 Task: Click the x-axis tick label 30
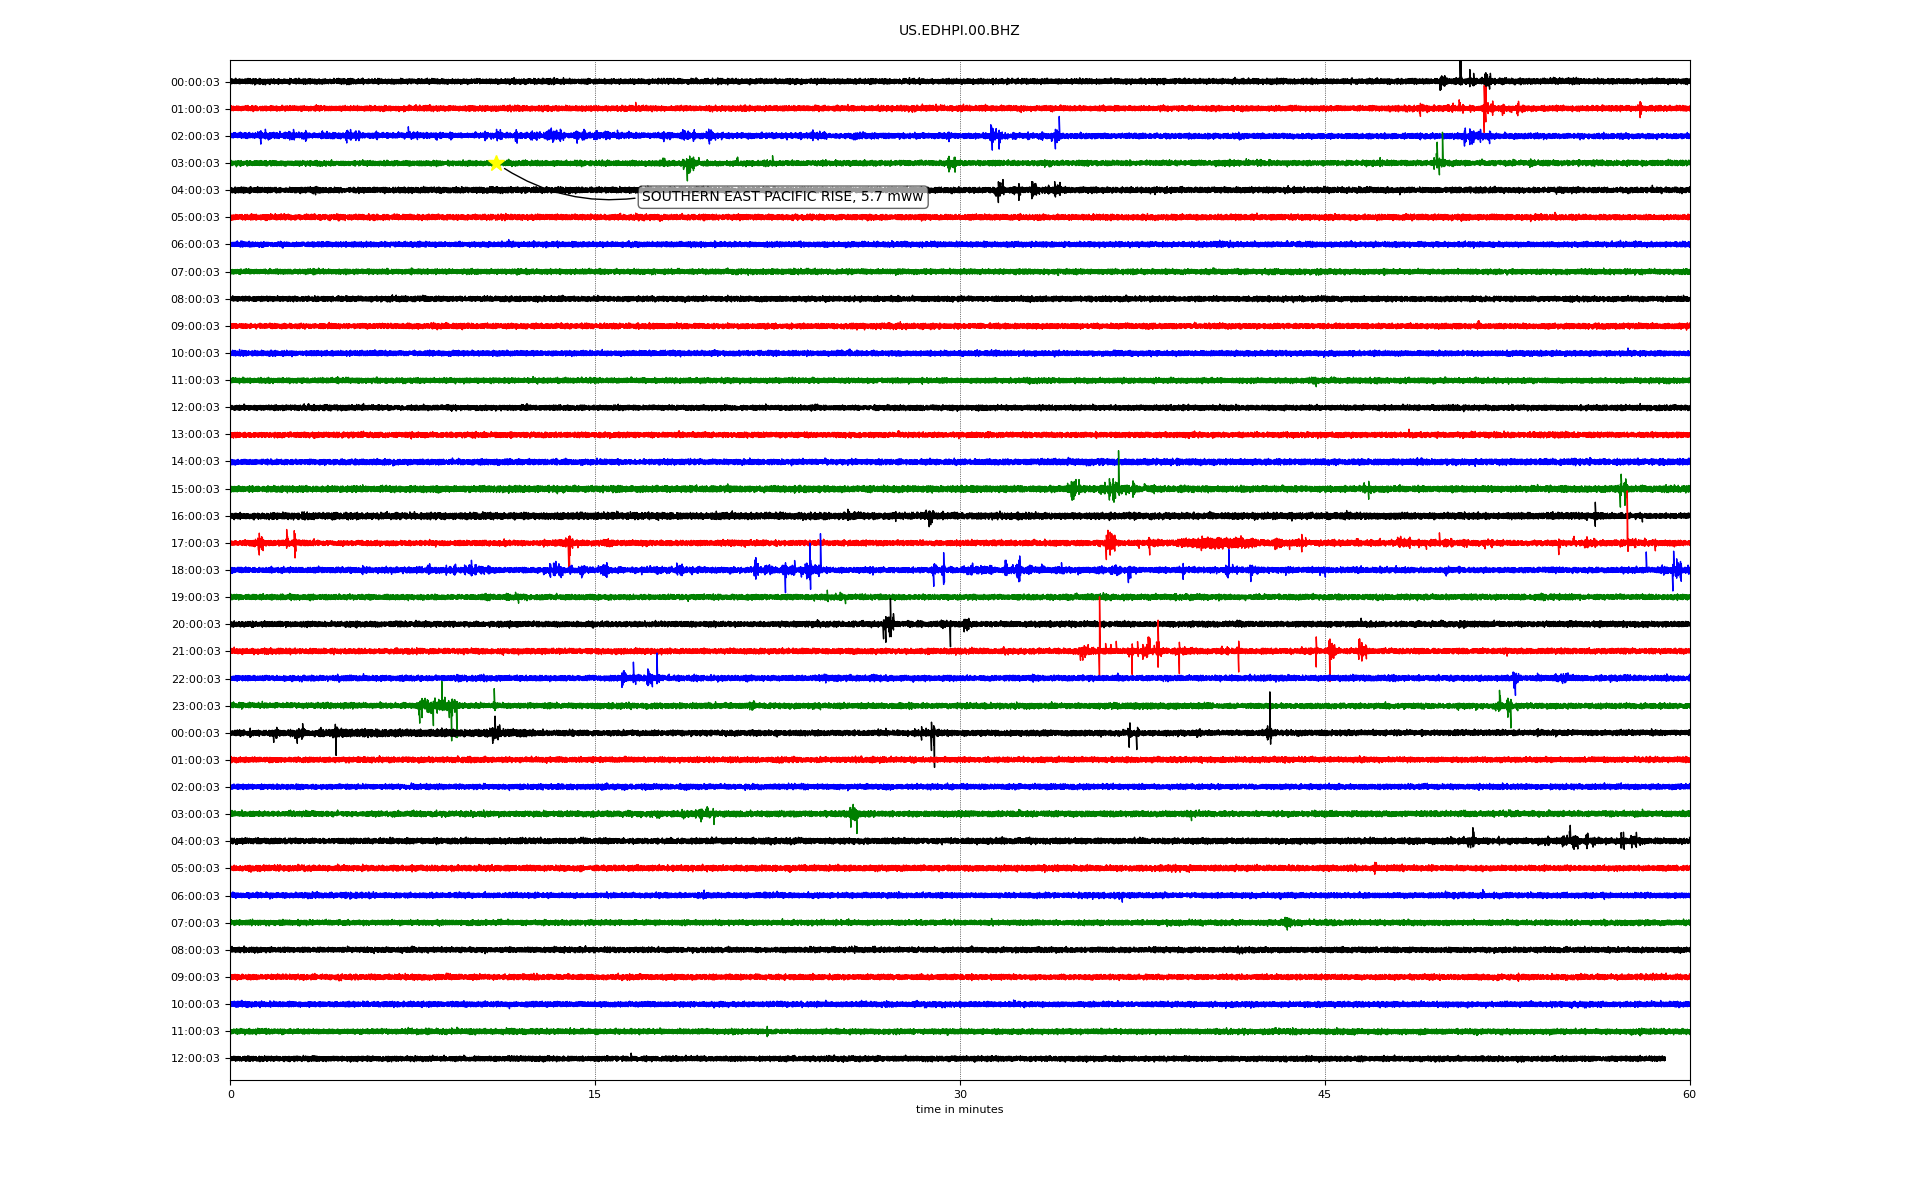coord(960,1094)
